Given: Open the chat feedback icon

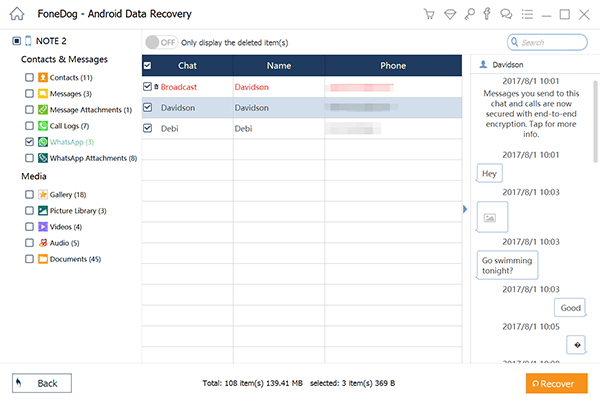Looking at the screenshot, I should [506, 14].
